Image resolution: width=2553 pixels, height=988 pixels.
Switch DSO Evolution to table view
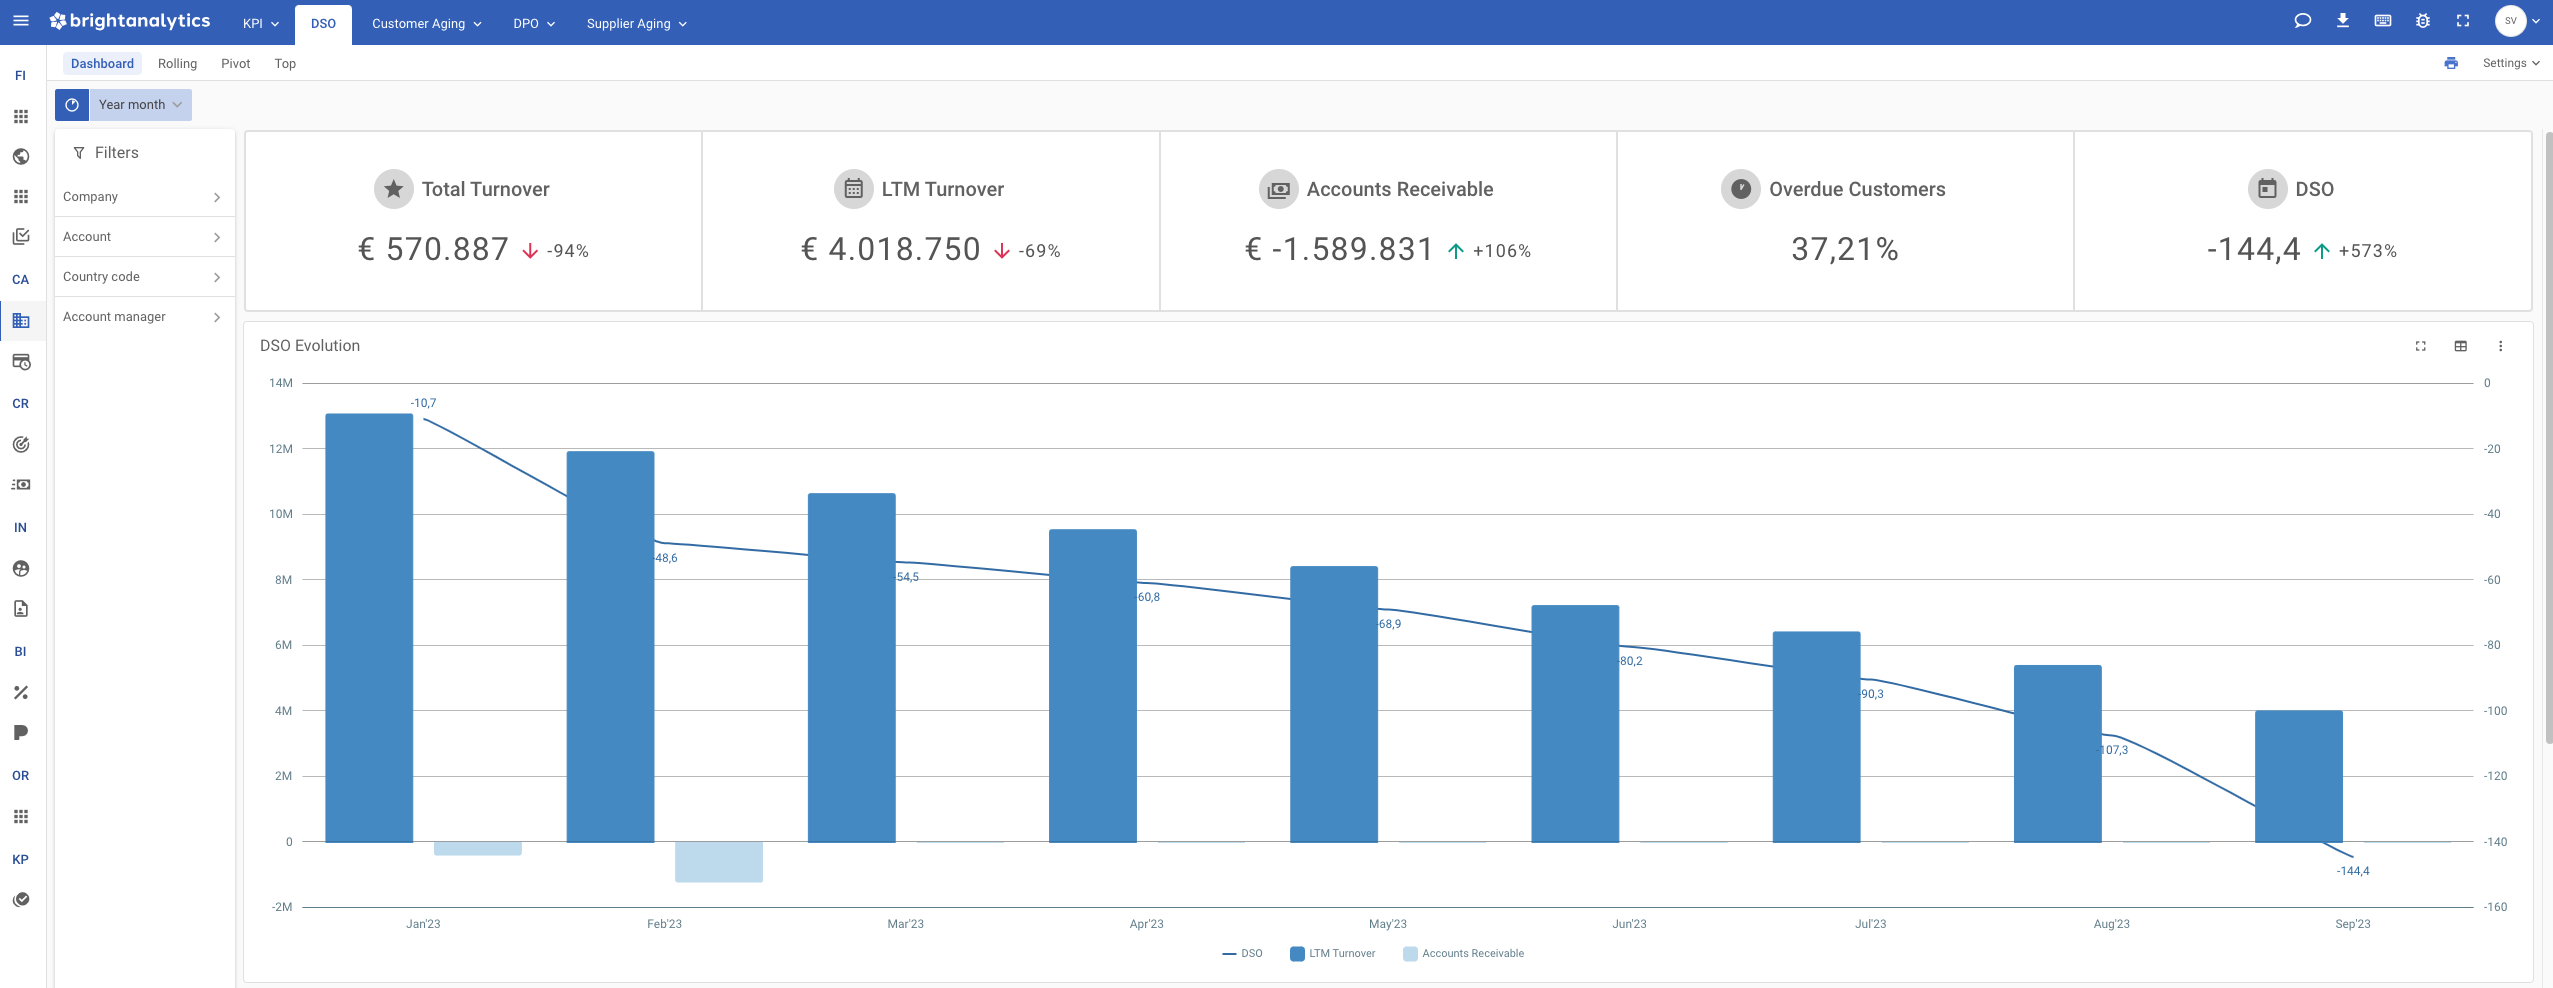[2460, 346]
